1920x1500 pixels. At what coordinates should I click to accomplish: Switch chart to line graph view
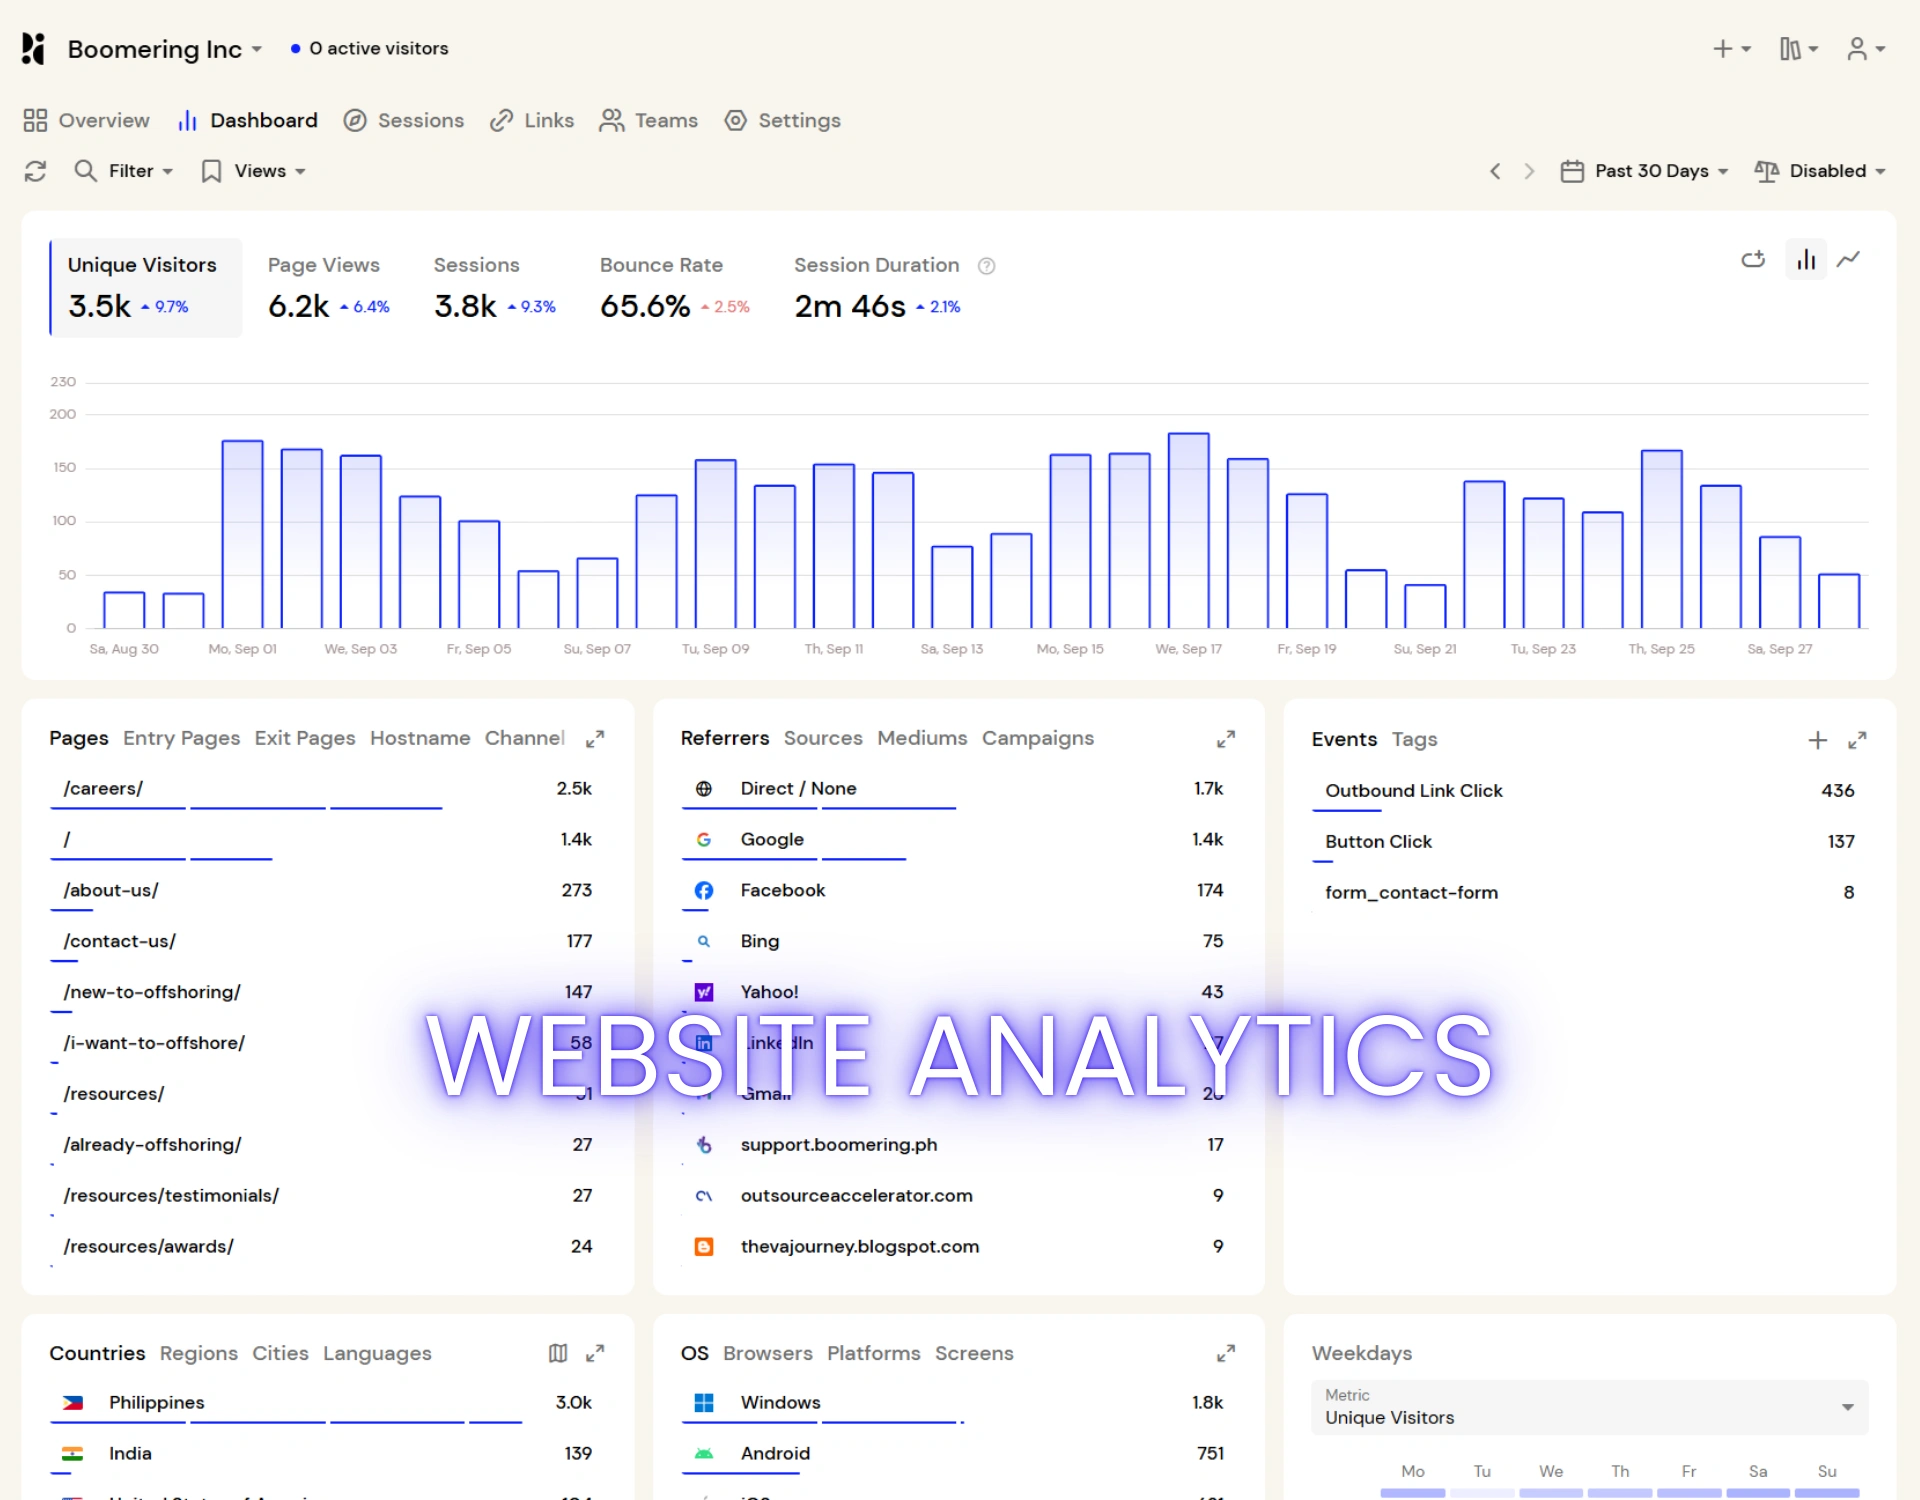(x=1848, y=260)
